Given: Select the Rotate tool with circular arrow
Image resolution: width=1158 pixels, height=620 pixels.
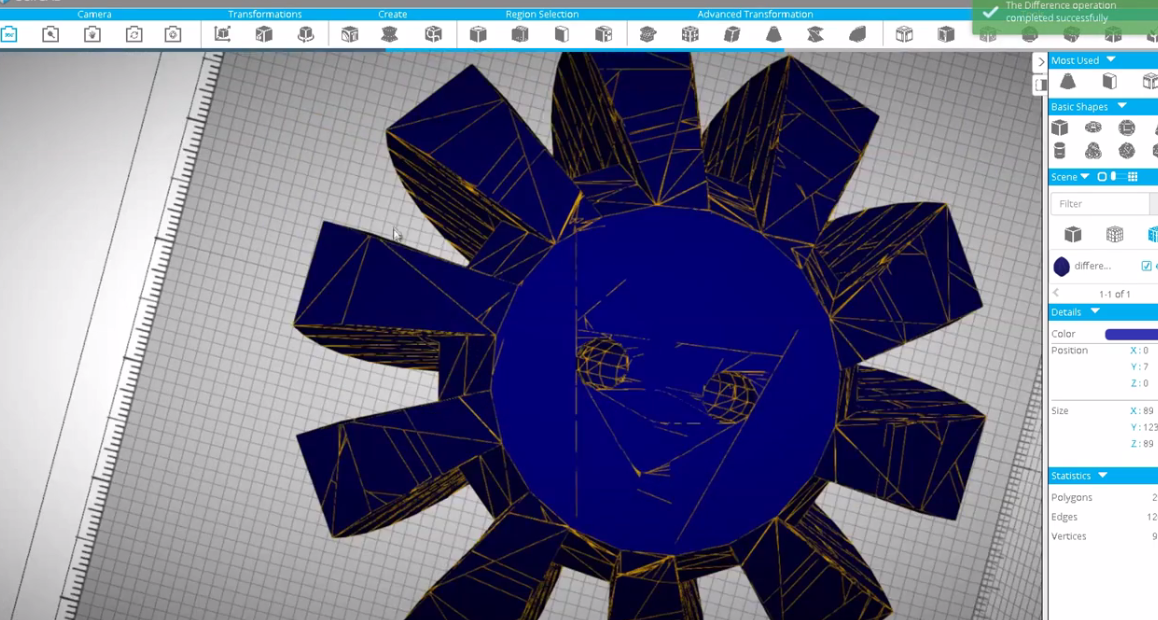Looking at the screenshot, I should (305, 34).
